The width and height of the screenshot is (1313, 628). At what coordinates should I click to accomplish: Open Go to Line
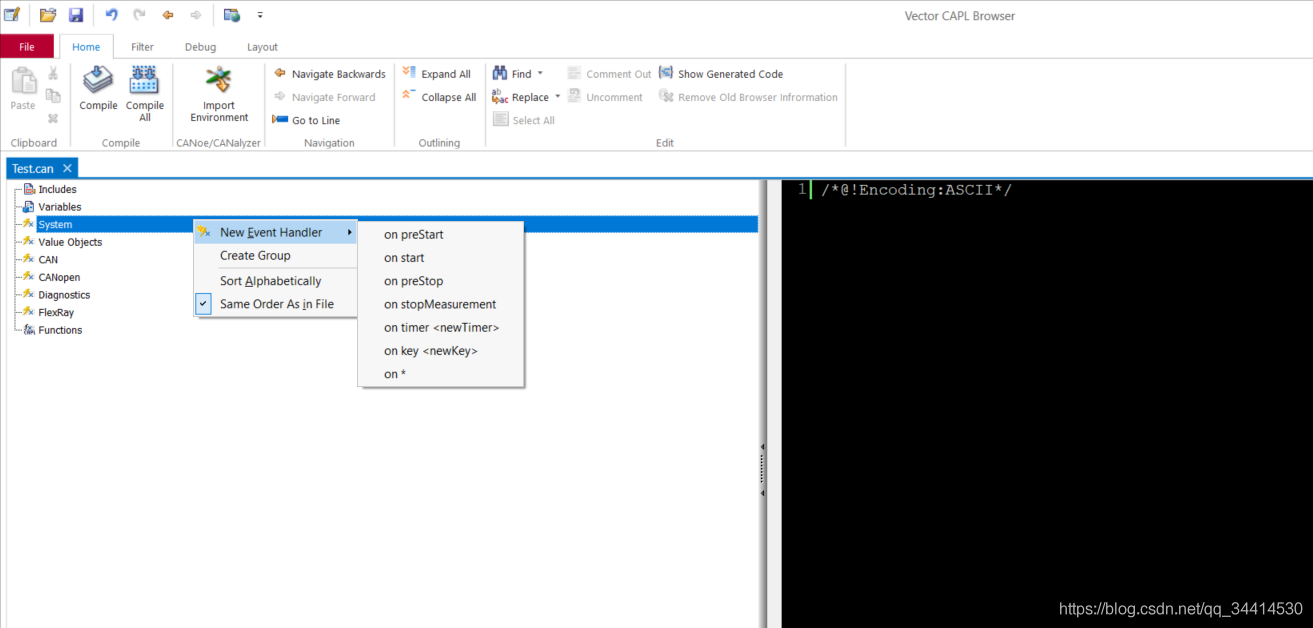click(306, 120)
